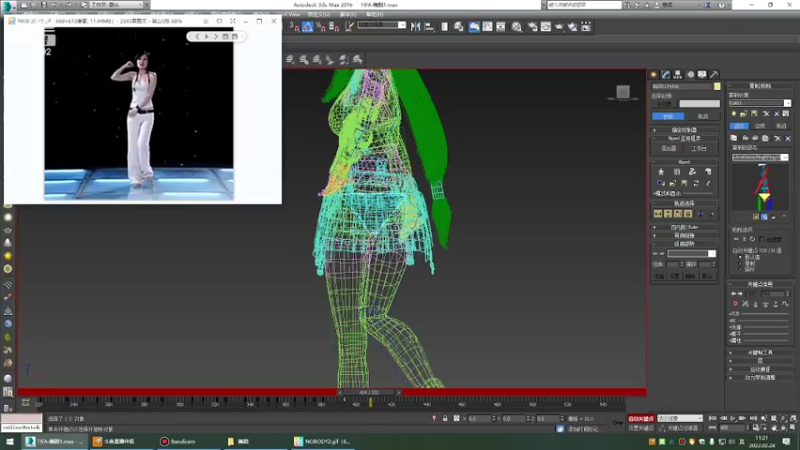Select the first radio option 默认值
The image size is (800, 450).
click(x=740, y=257)
